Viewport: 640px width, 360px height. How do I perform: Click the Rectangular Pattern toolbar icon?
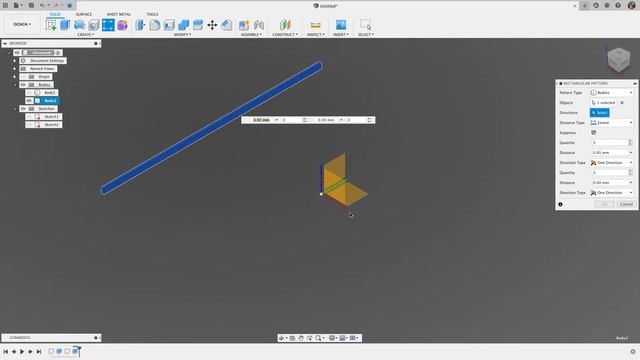coord(108,25)
